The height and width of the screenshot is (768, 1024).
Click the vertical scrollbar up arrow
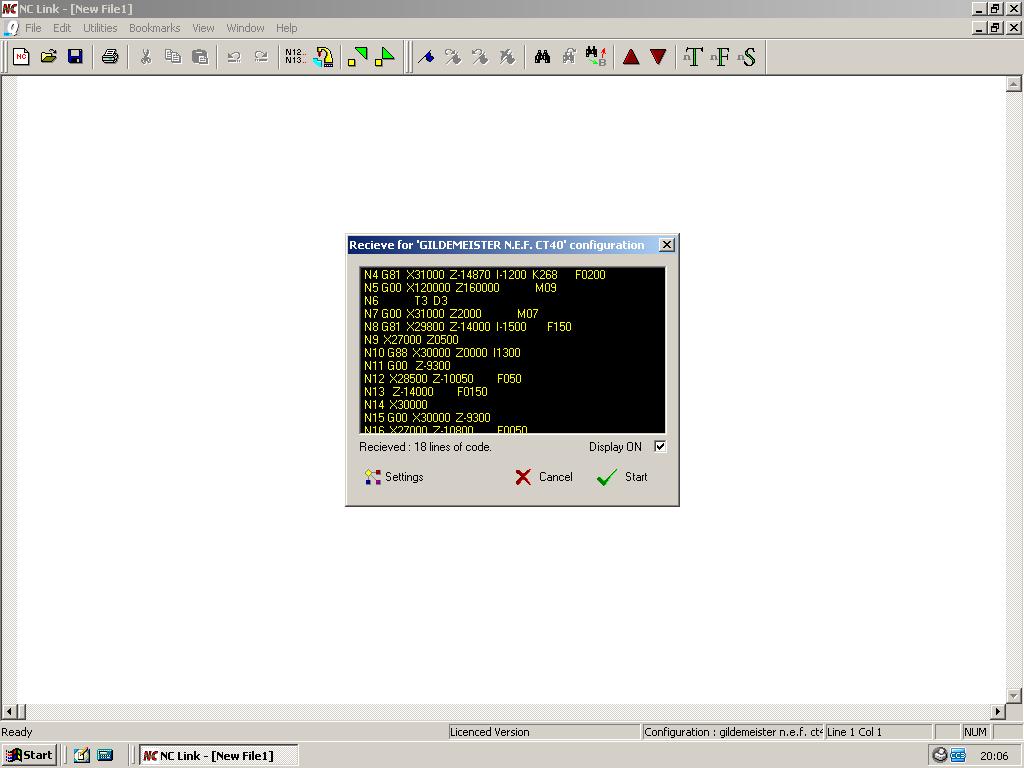tap(1014, 84)
